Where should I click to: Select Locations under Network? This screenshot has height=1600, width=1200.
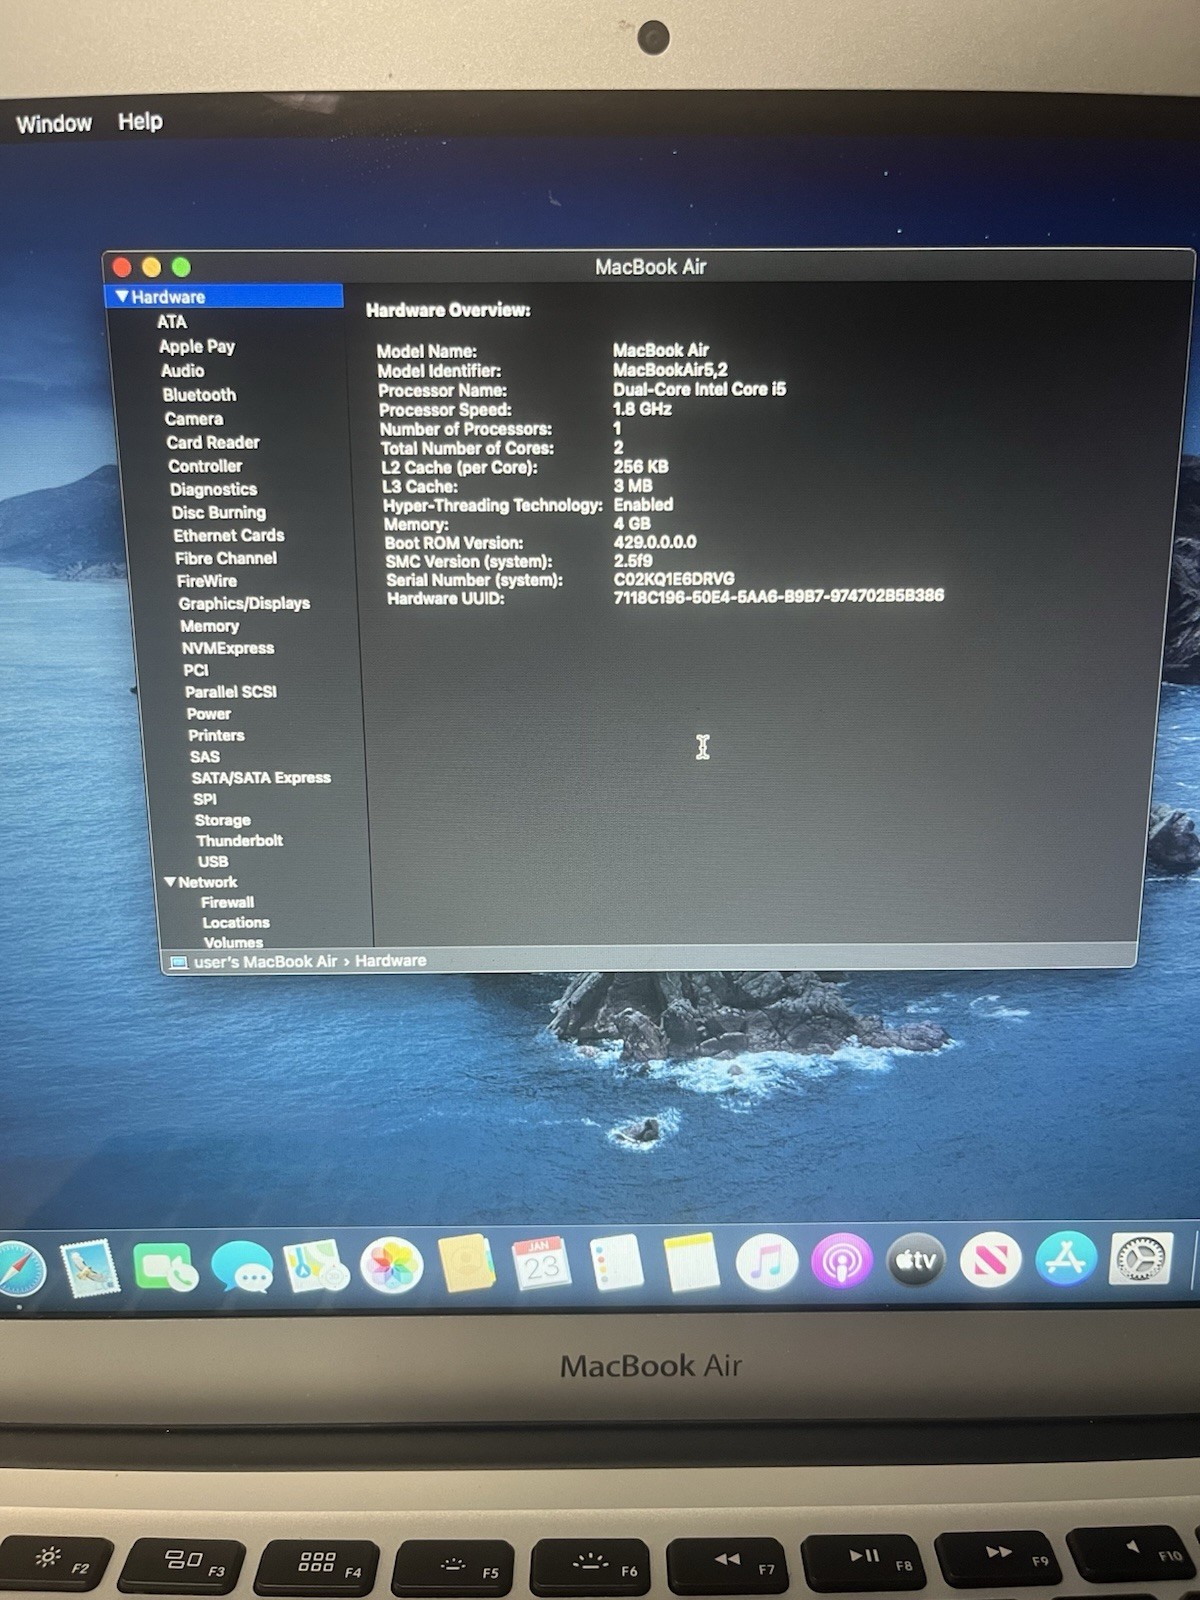(x=236, y=923)
